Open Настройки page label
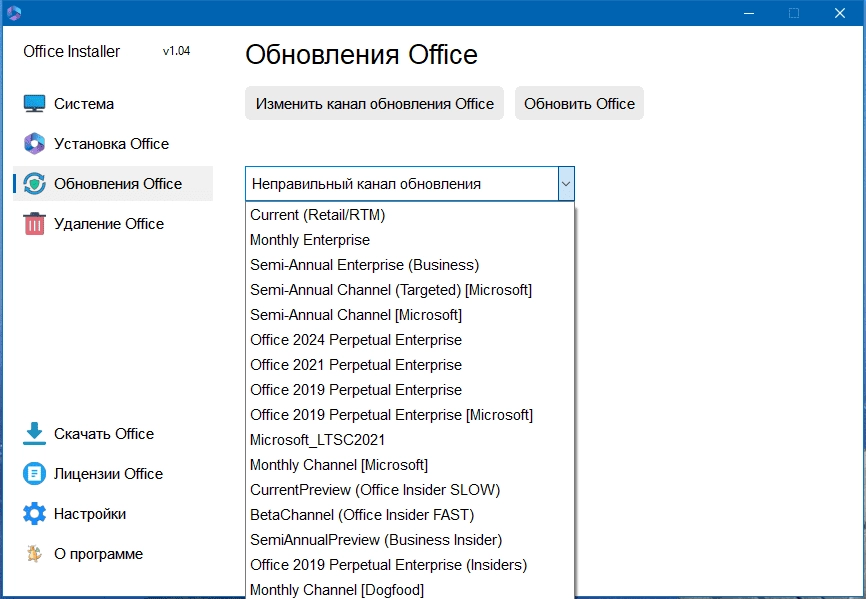The width and height of the screenshot is (866, 599). 90,514
